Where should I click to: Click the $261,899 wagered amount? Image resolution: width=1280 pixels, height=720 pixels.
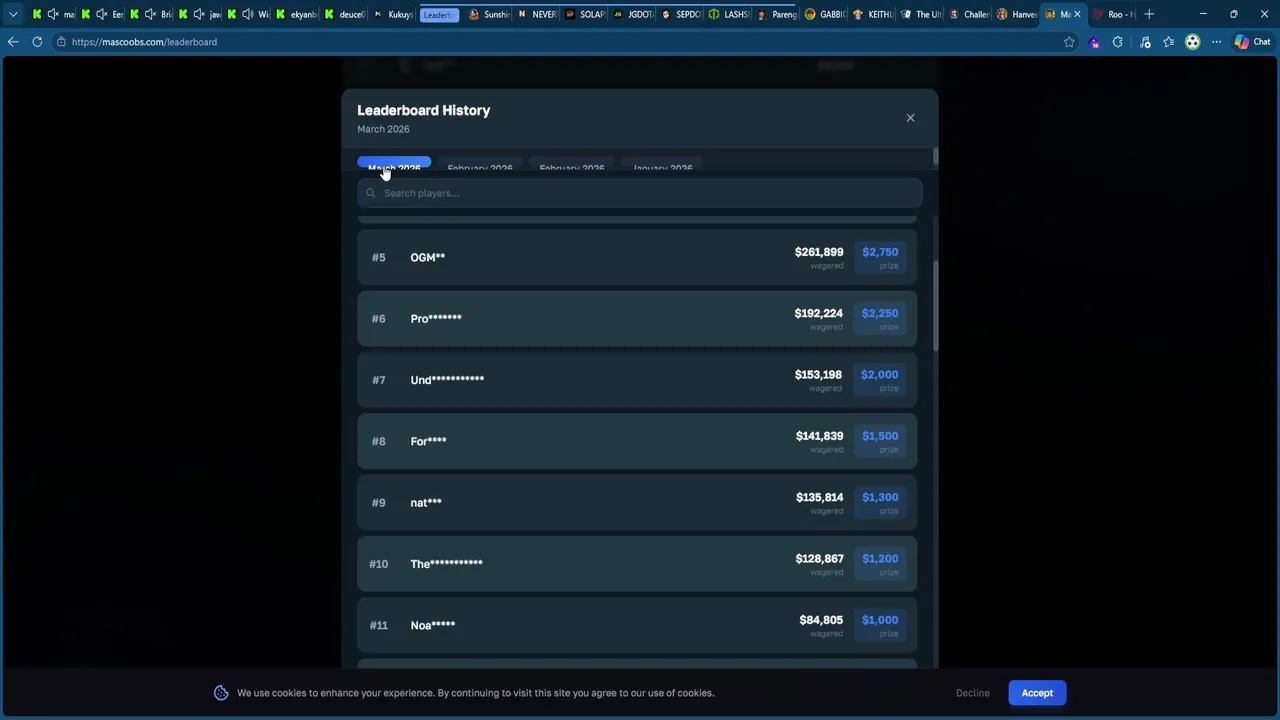pos(819,252)
